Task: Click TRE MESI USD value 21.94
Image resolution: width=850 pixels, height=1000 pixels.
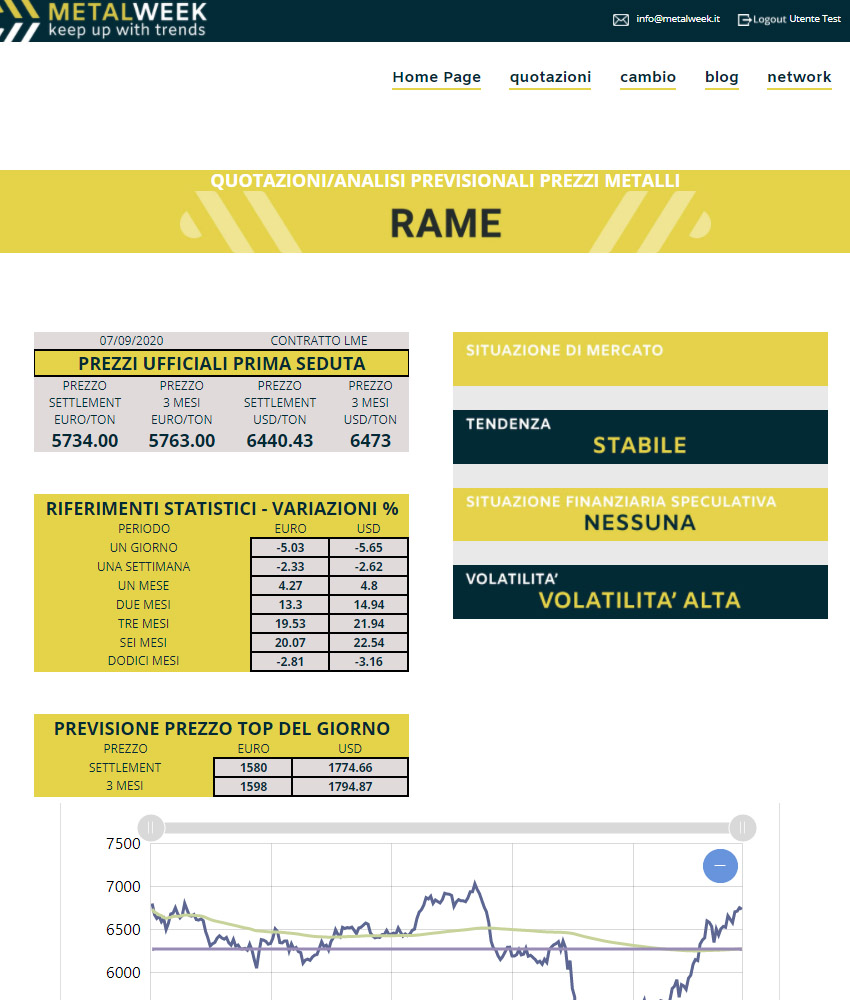Action: [x=369, y=624]
